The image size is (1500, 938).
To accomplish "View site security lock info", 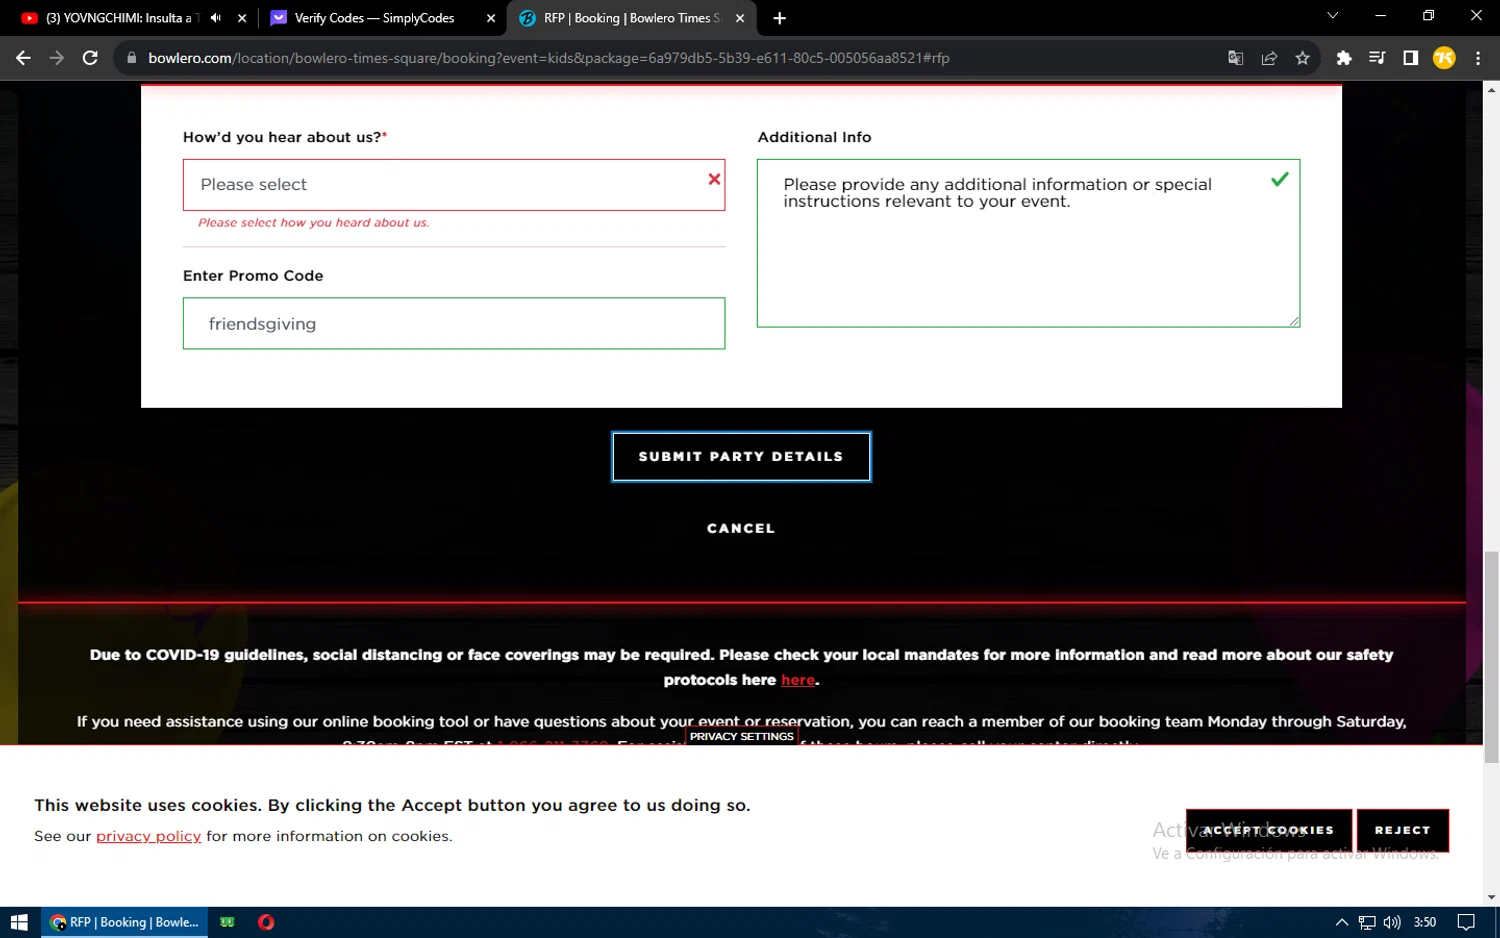I will click(131, 58).
